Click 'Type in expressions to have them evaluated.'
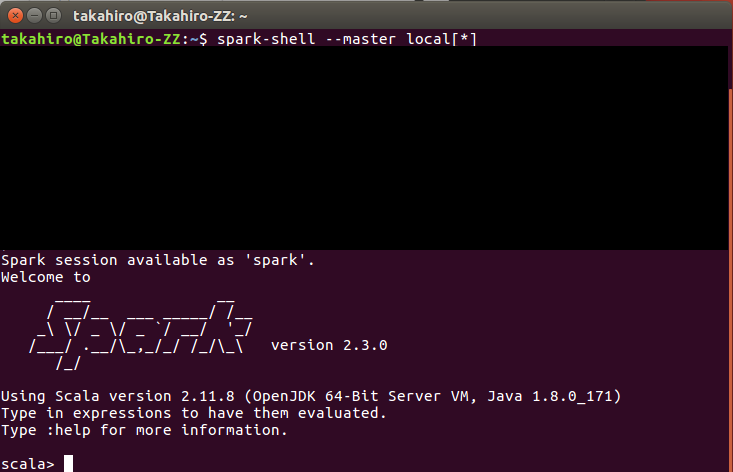 click(194, 413)
